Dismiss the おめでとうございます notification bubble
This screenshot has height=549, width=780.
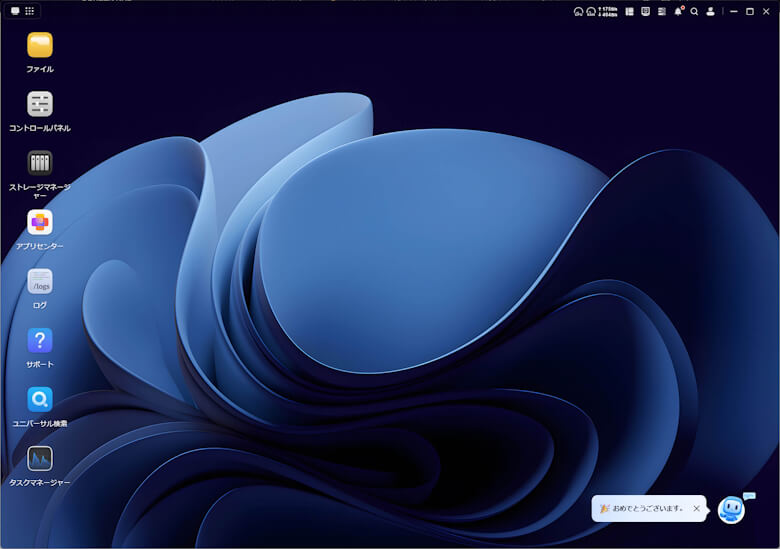[697, 508]
